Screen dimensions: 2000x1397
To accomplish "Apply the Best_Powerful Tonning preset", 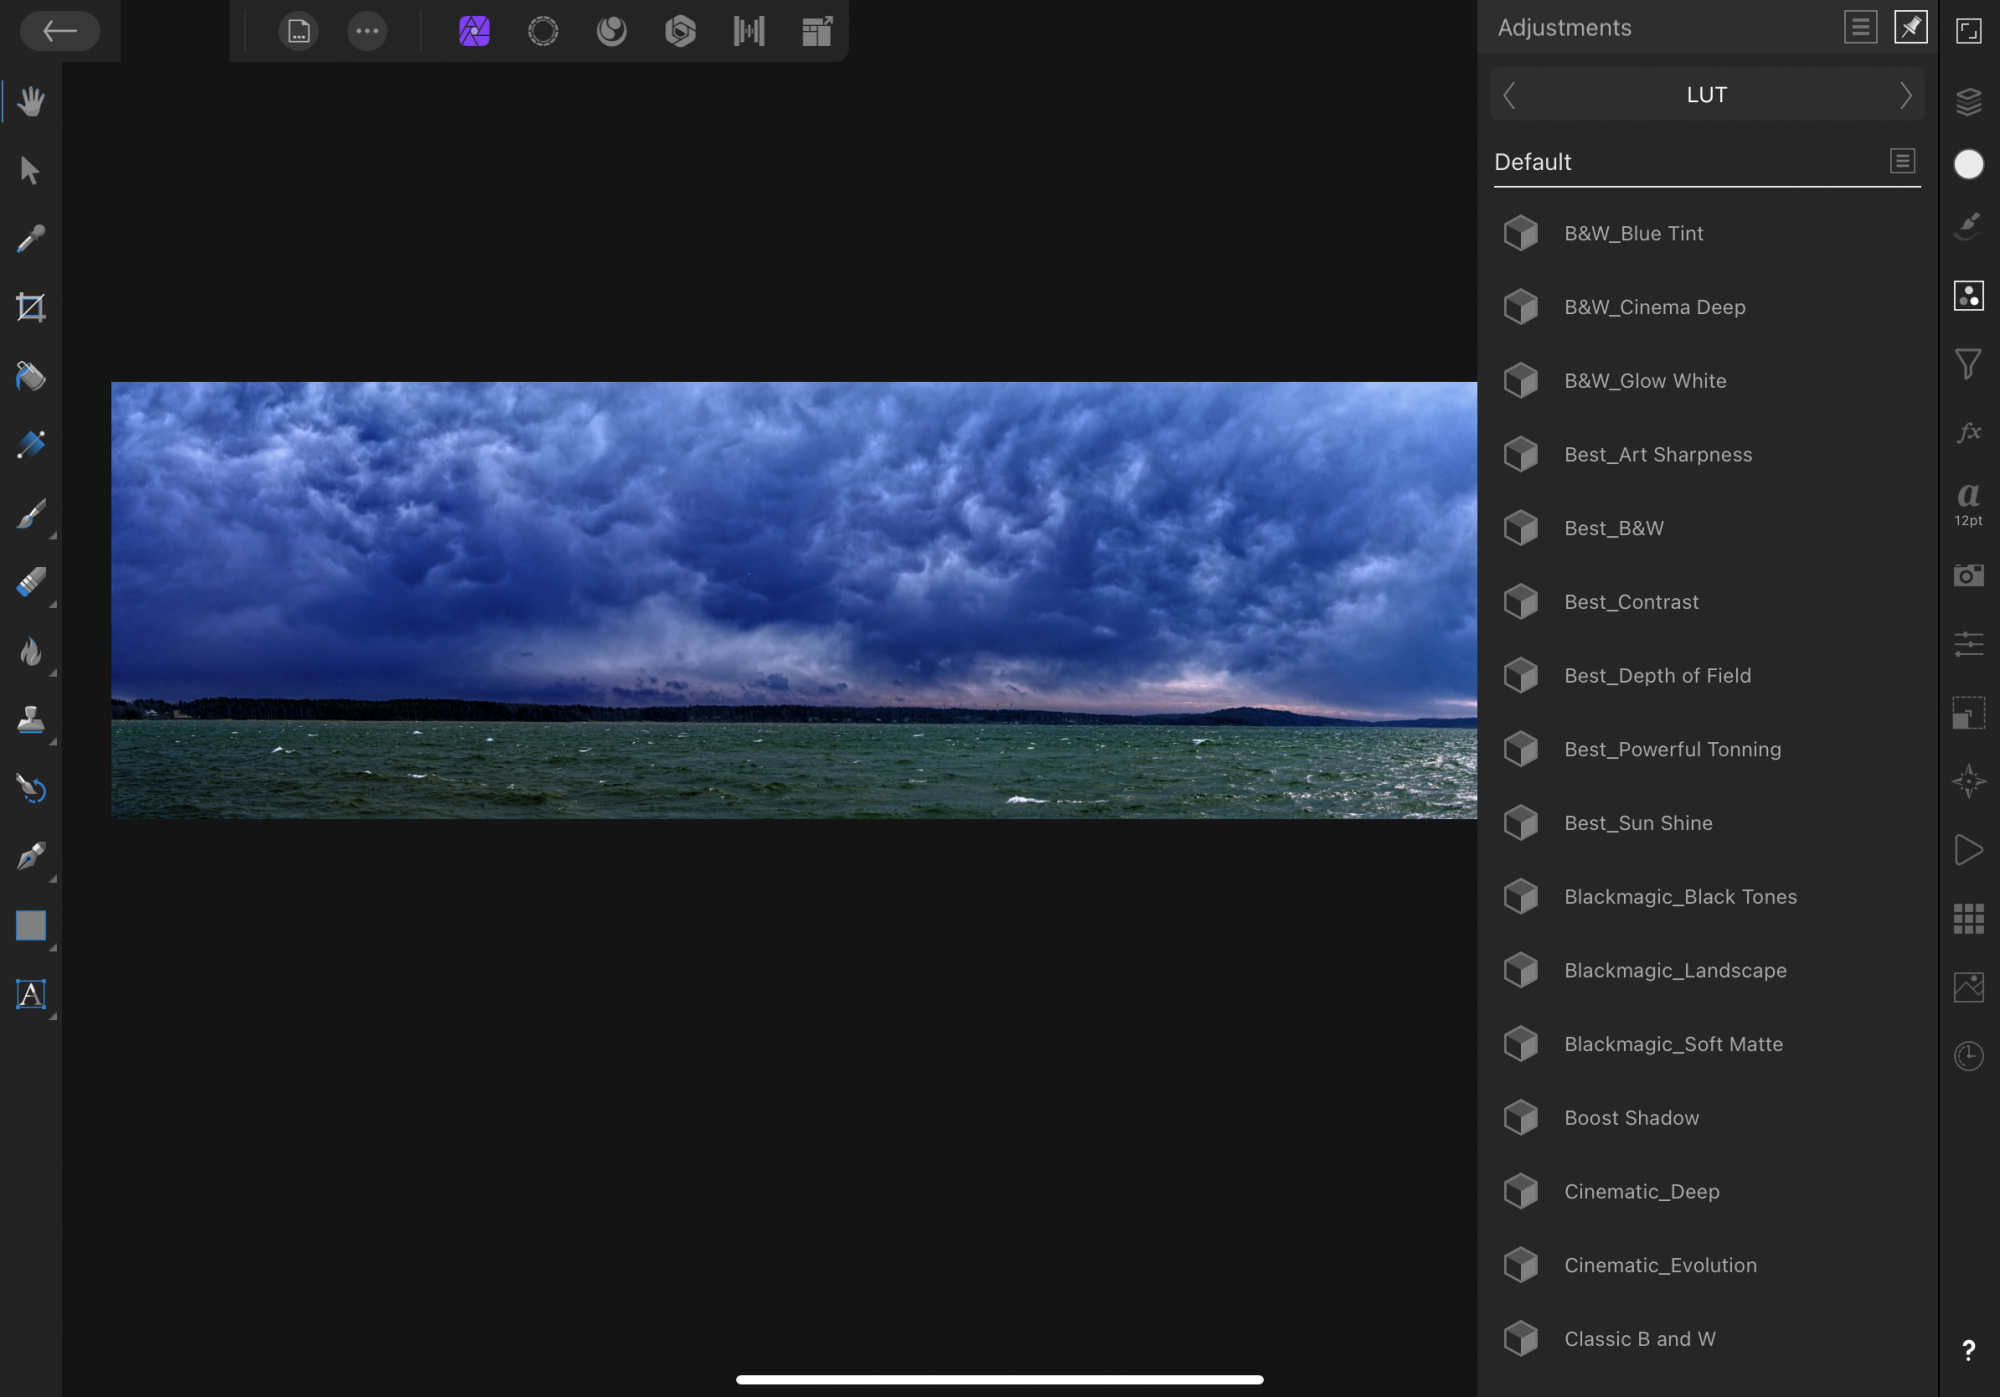I will tap(1706, 749).
